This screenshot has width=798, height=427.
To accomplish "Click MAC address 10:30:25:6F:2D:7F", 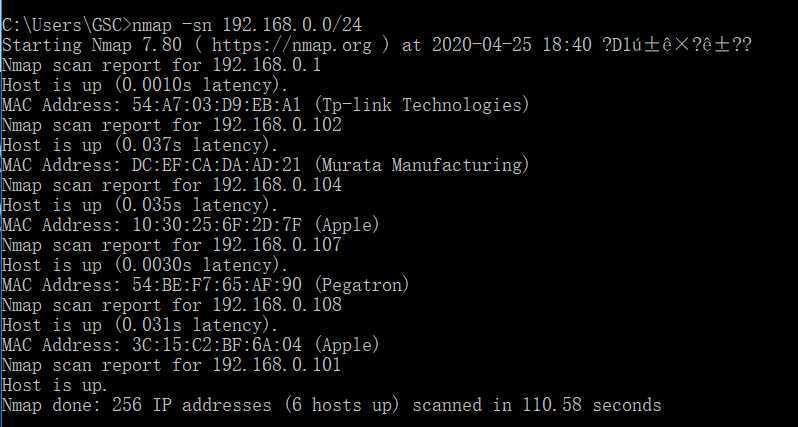I will [x=217, y=225].
